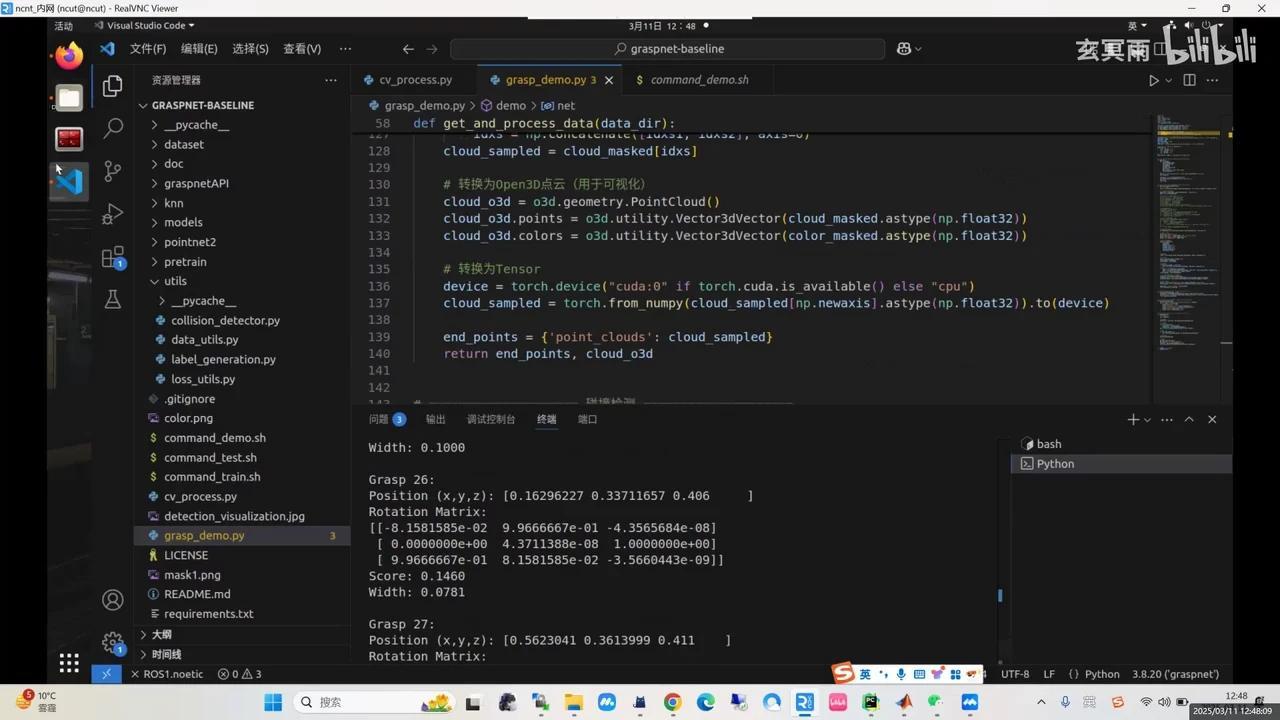Maximize the panel with the chevron toggle
This screenshot has width=1280, height=720.
click(x=1190, y=419)
